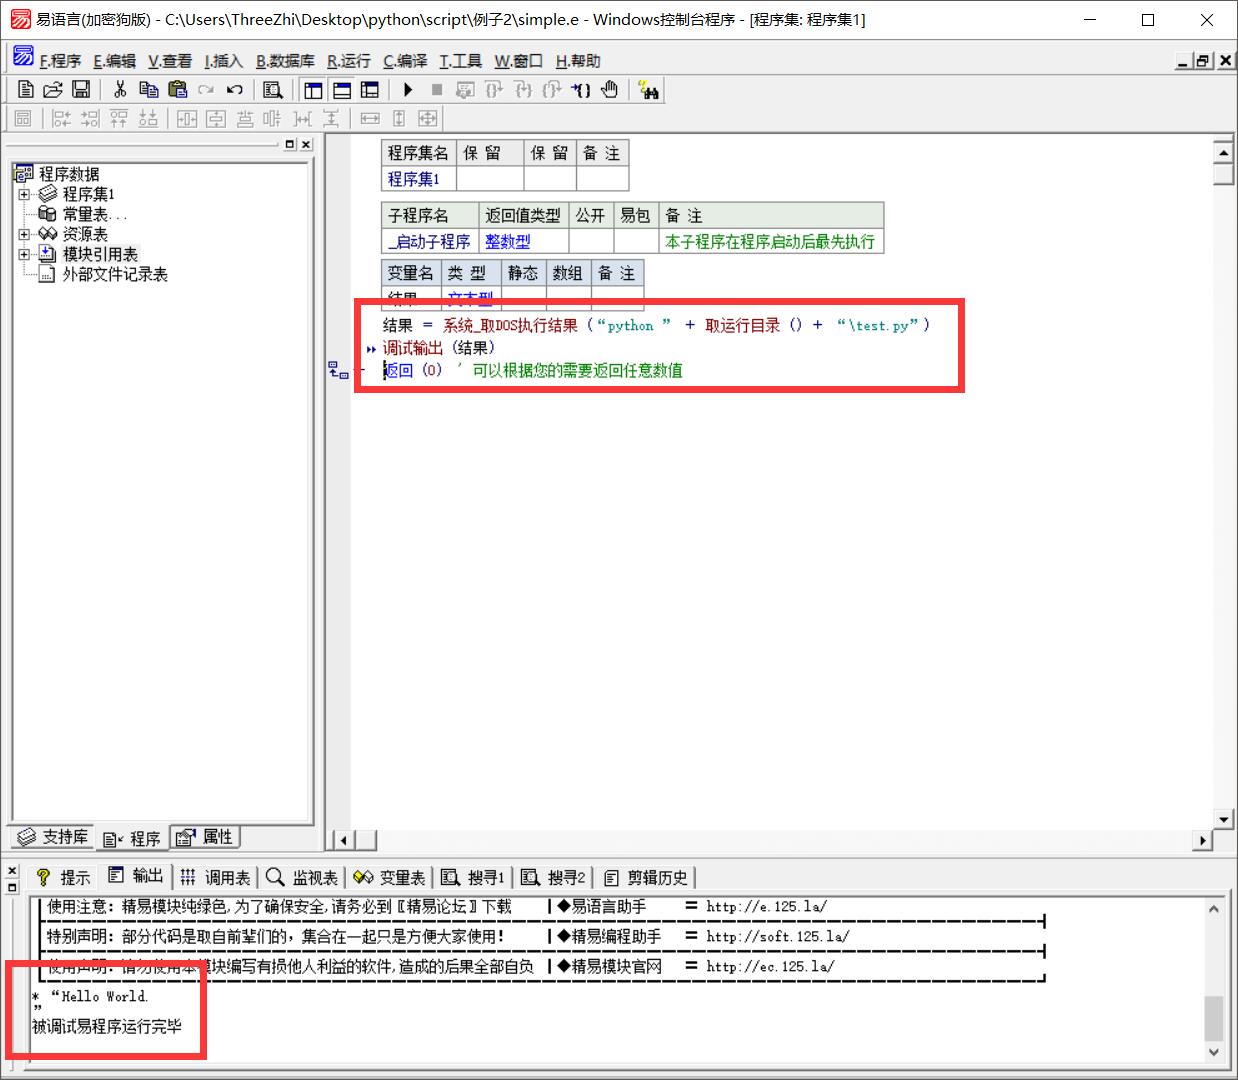Click the http://e.125.la/ address in output

(x=766, y=907)
